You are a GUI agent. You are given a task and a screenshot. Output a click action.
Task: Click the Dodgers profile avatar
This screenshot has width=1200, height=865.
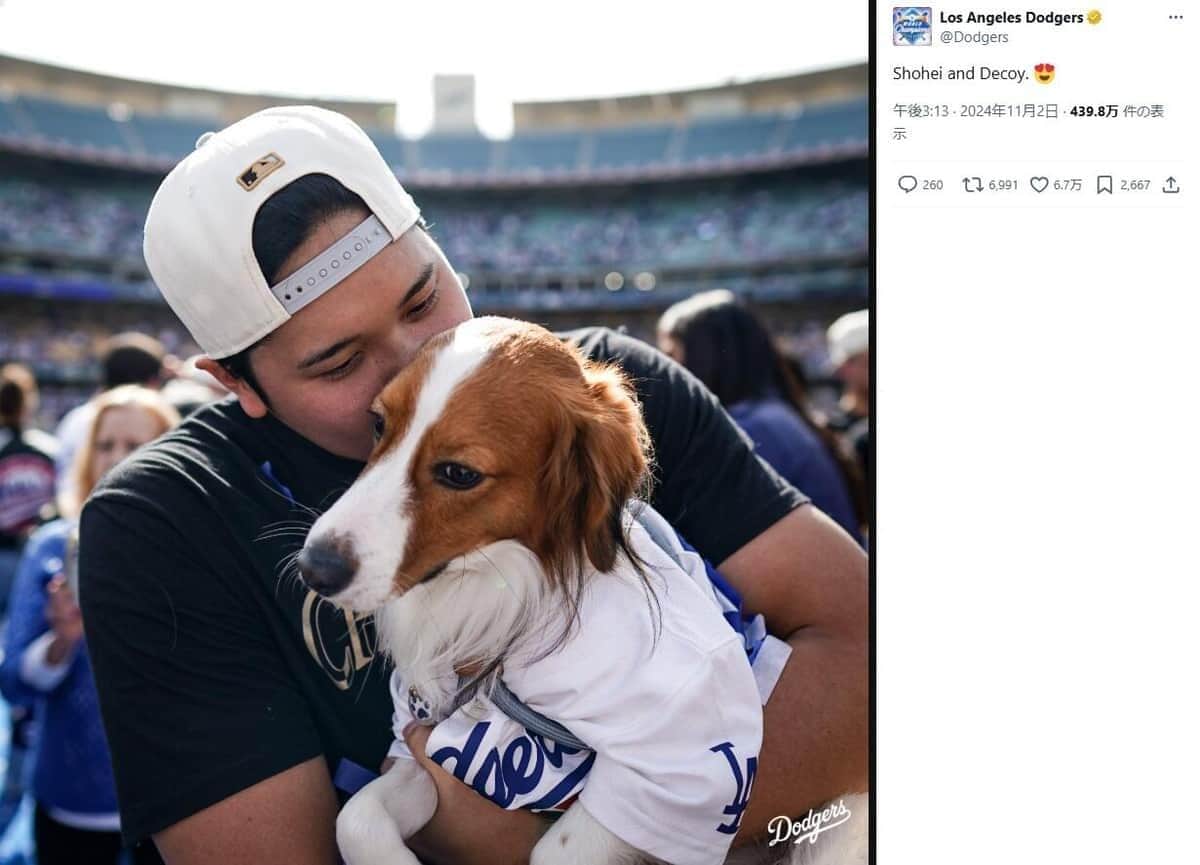coord(911,26)
